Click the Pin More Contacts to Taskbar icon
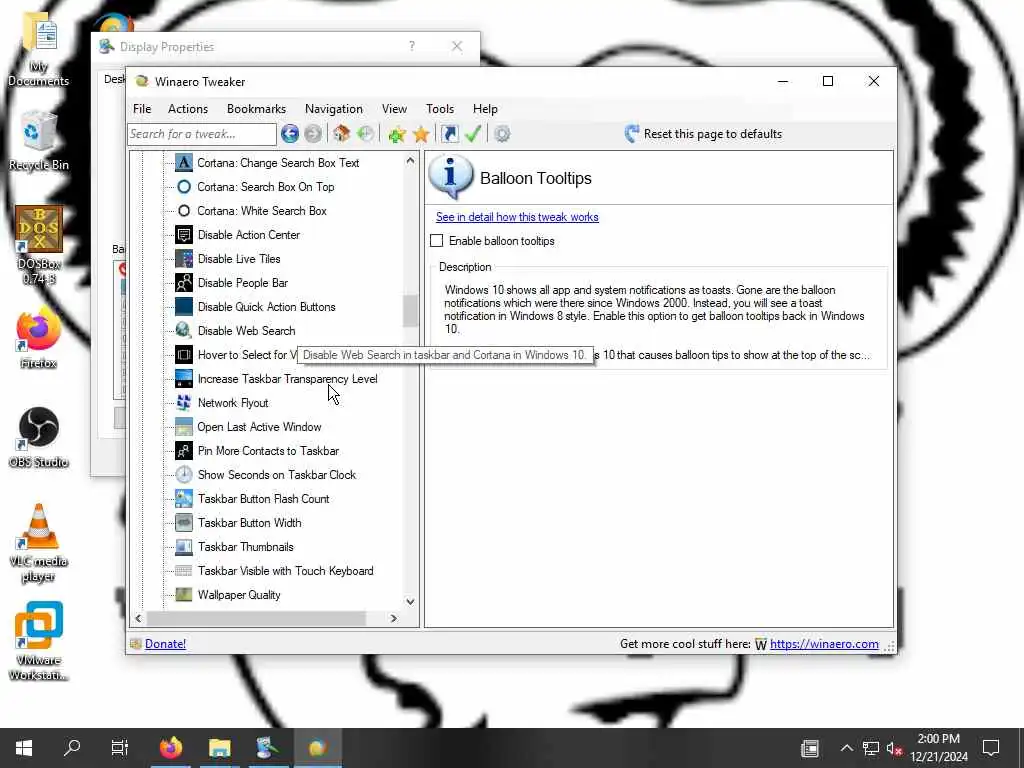The image size is (1024, 768). (x=184, y=451)
